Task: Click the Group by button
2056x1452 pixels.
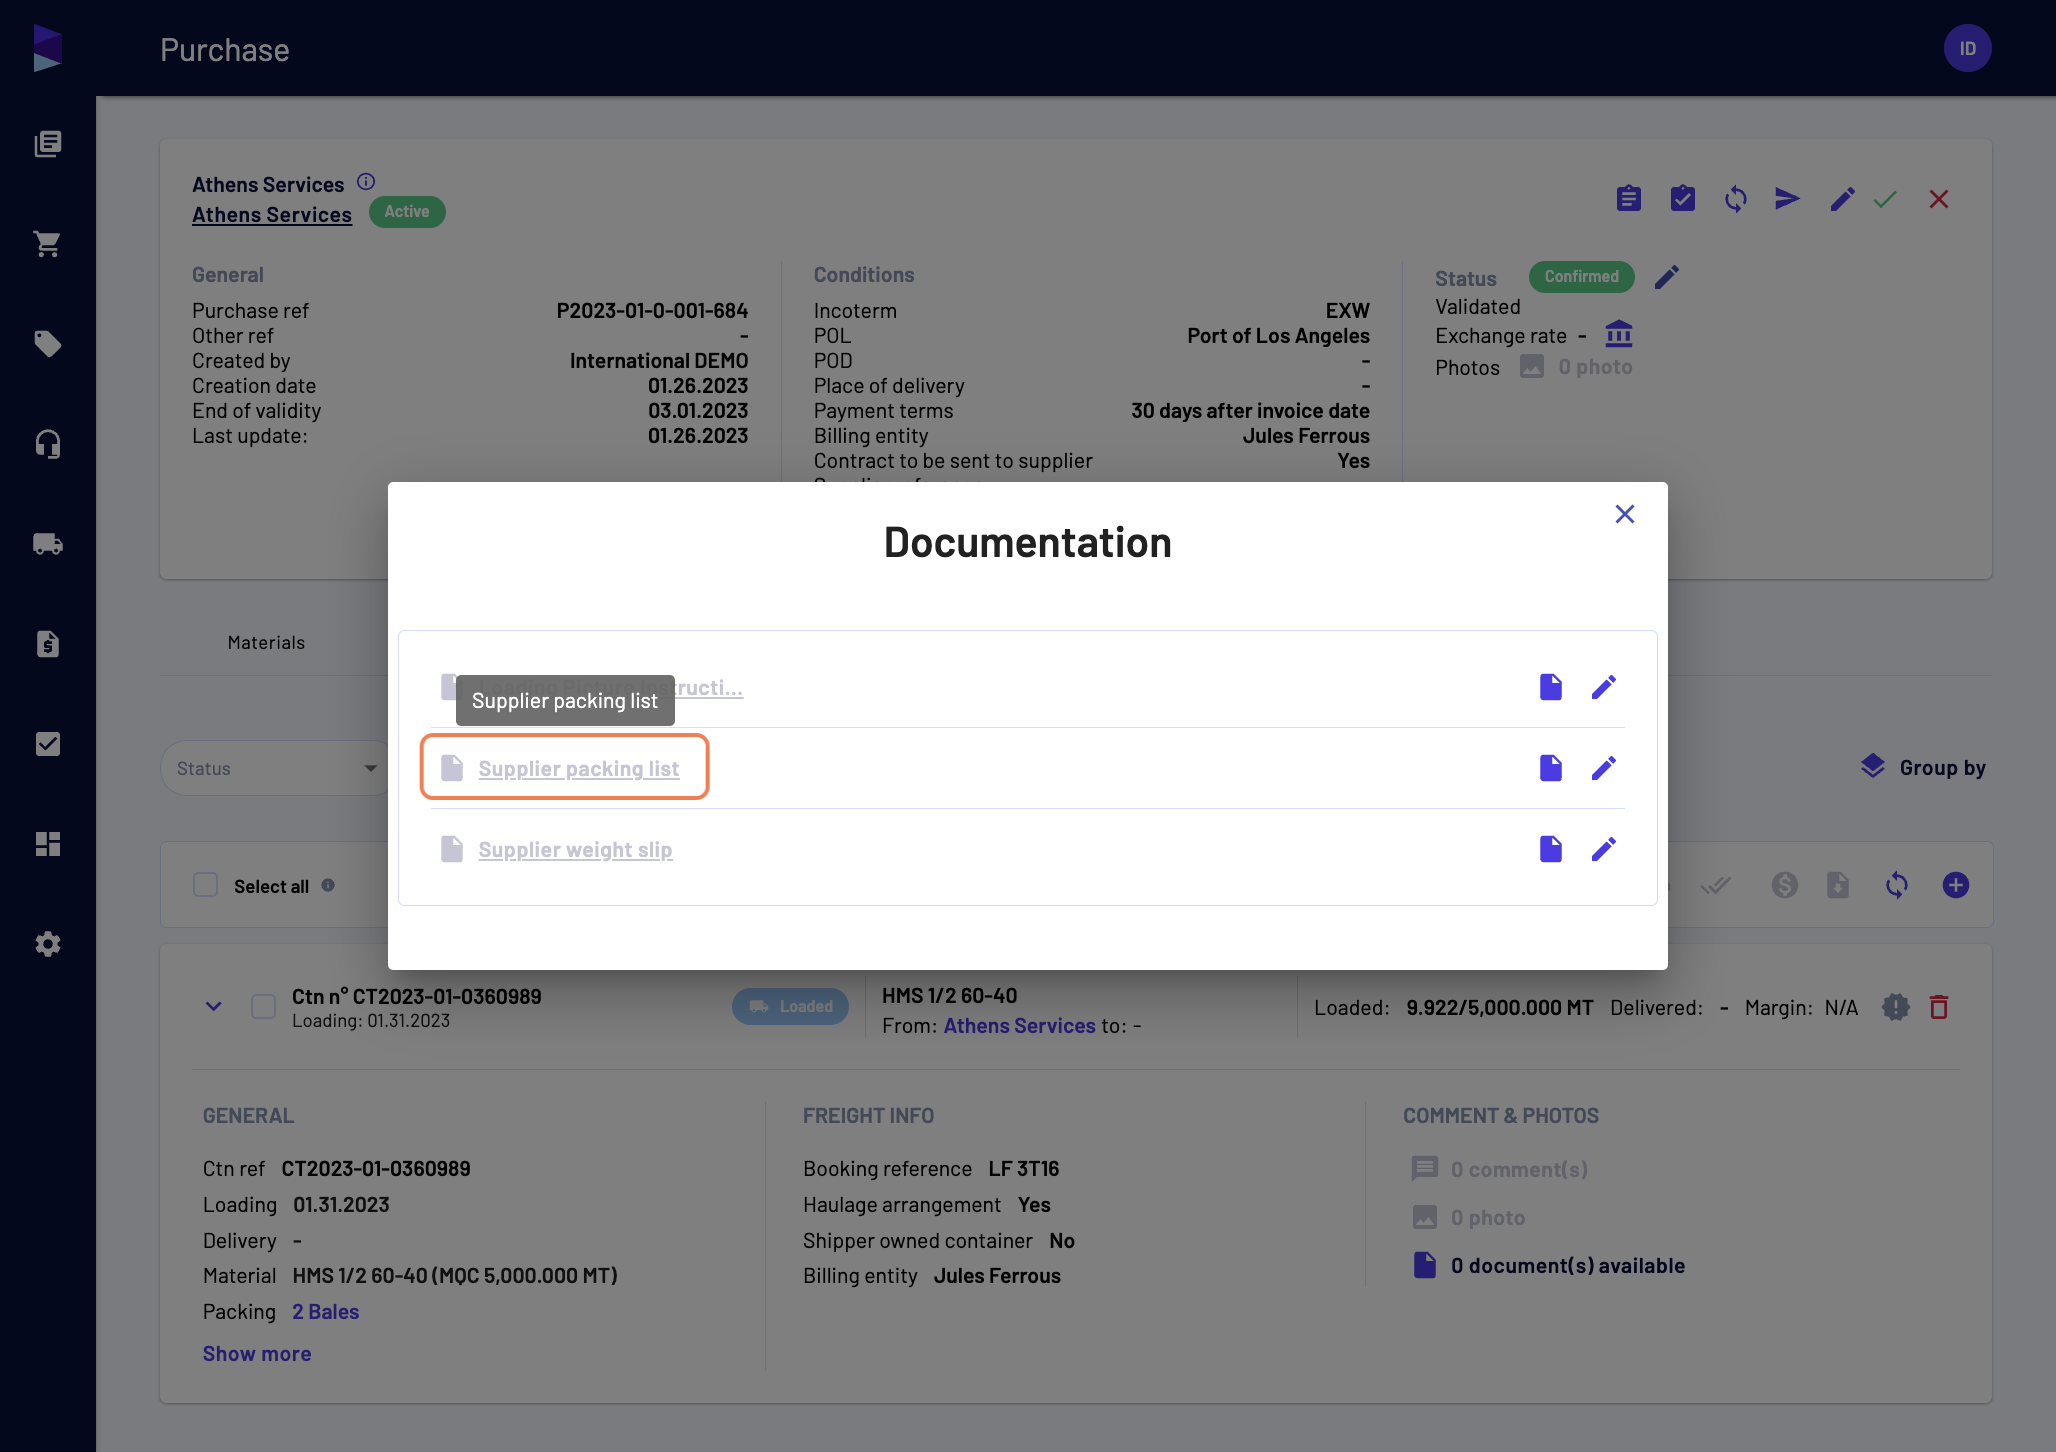Action: [x=1923, y=767]
